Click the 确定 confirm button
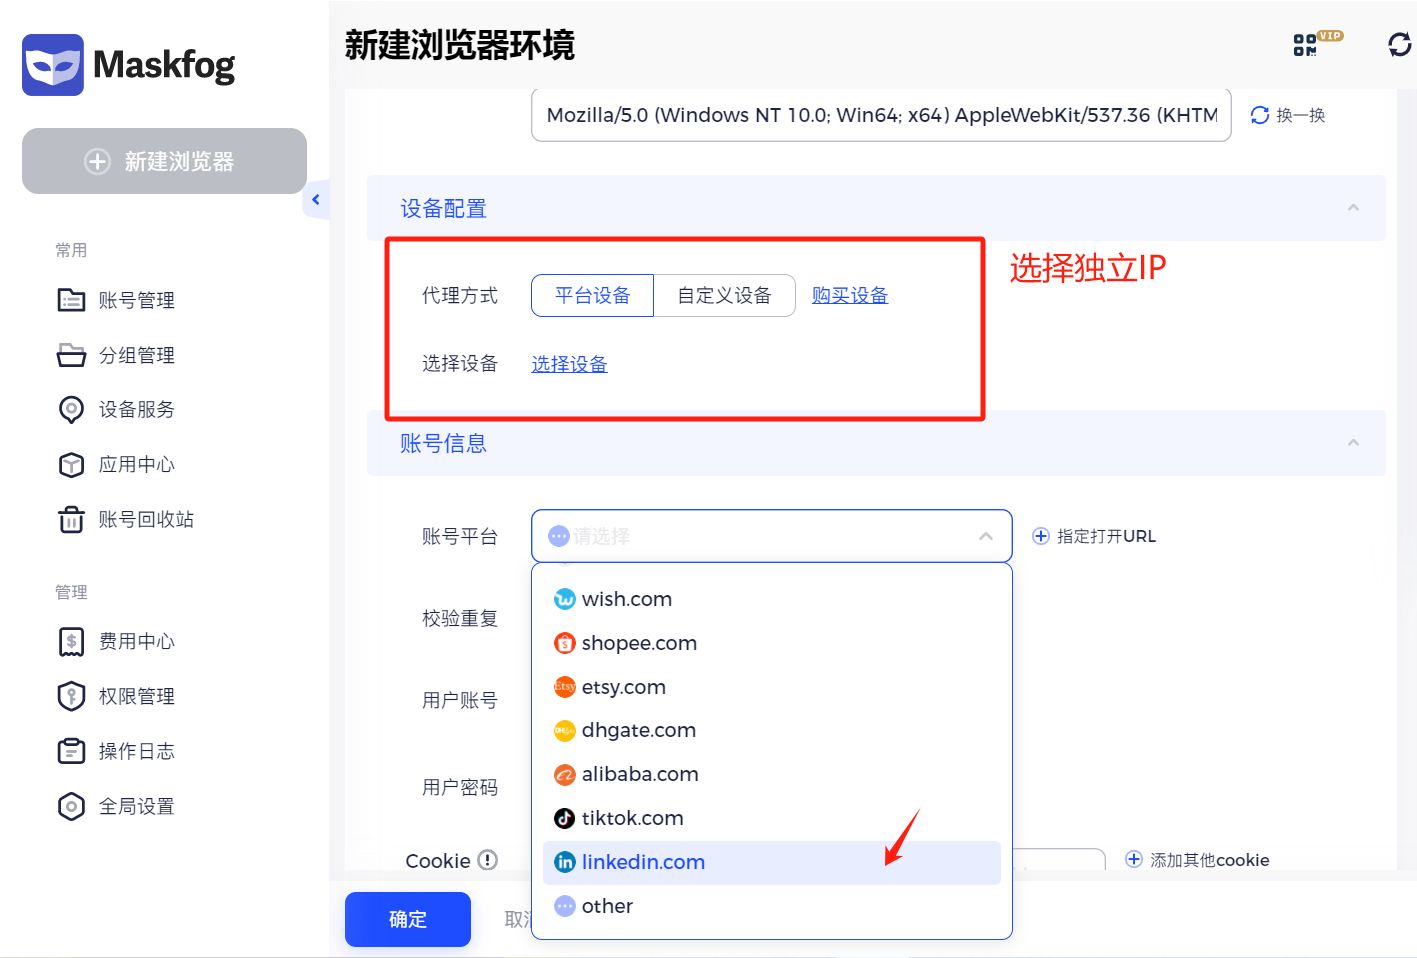Viewport: 1417px width, 958px height. (408, 919)
